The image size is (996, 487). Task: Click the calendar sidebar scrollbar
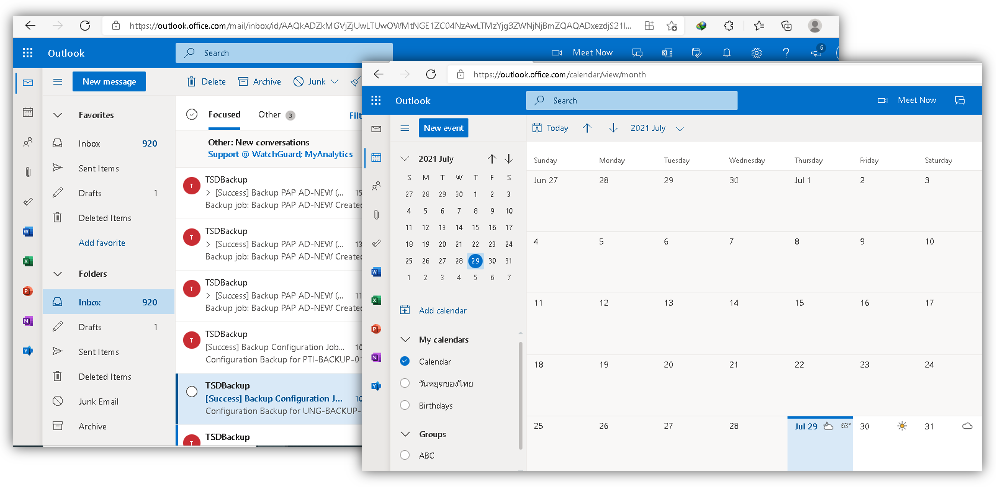(x=522, y=395)
